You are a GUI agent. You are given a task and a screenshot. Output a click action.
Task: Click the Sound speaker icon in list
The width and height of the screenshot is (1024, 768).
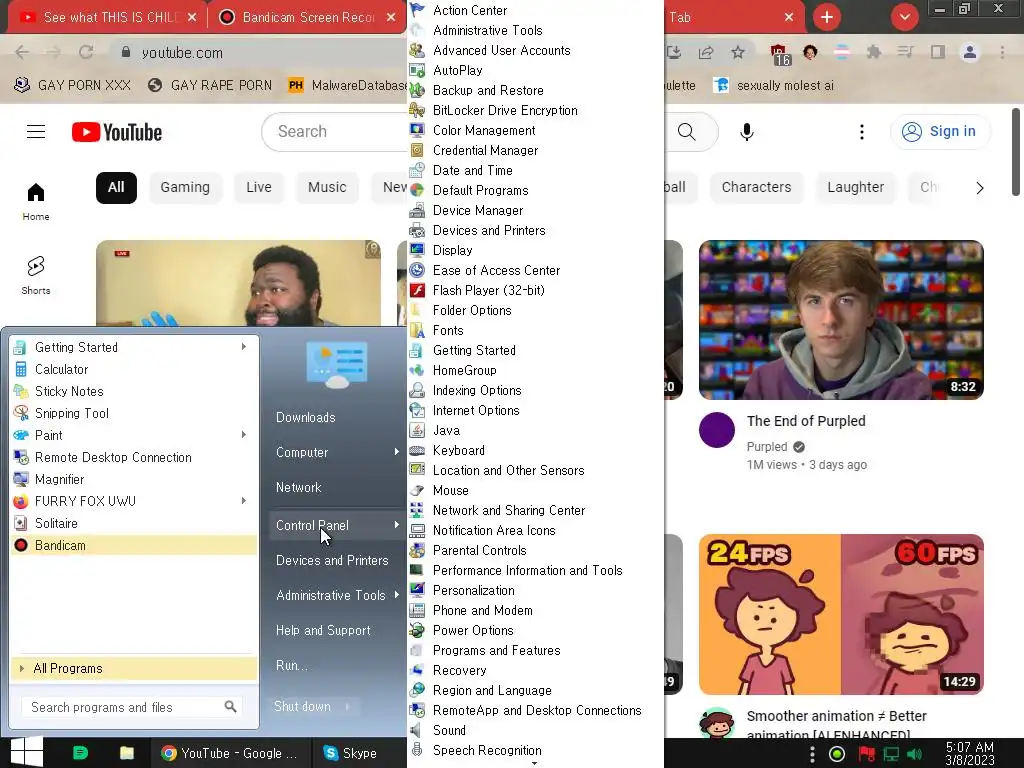coord(417,730)
